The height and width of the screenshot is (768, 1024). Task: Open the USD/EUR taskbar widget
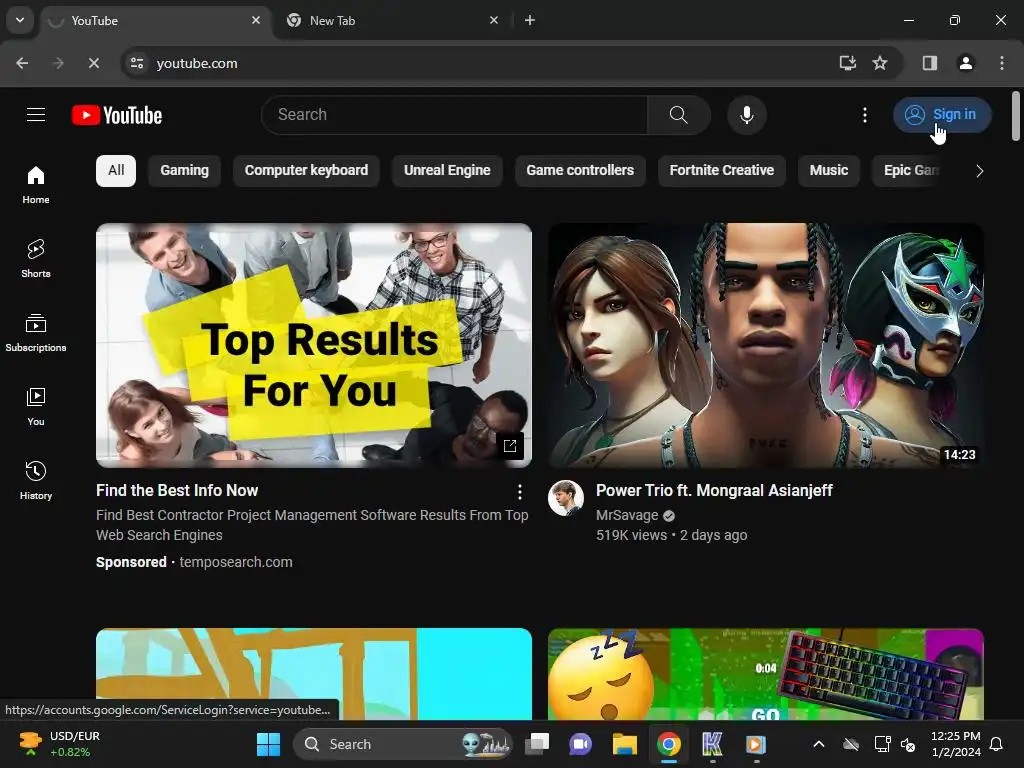coord(60,744)
